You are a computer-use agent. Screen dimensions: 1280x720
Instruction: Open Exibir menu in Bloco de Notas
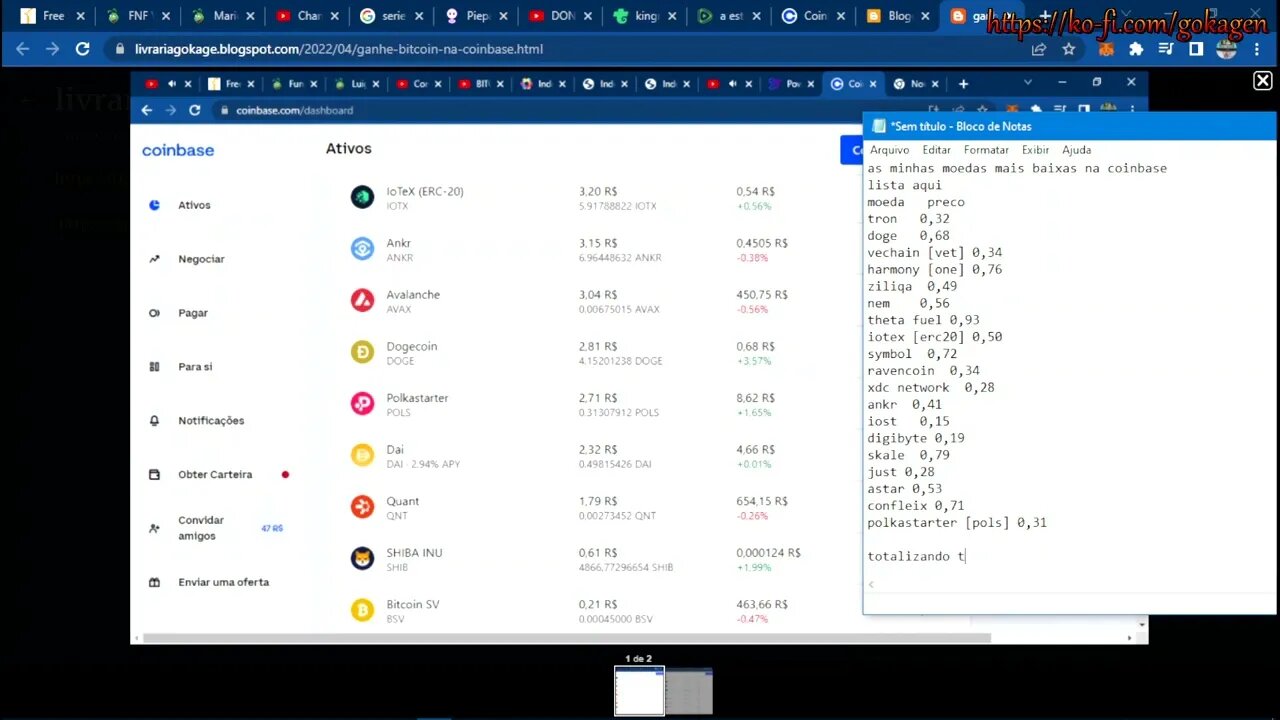coord(1035,150)
